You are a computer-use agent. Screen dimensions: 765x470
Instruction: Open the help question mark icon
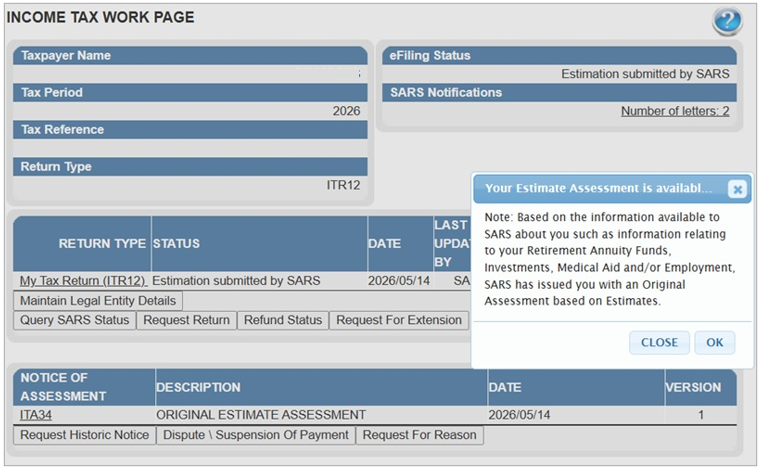click(727, 21)
